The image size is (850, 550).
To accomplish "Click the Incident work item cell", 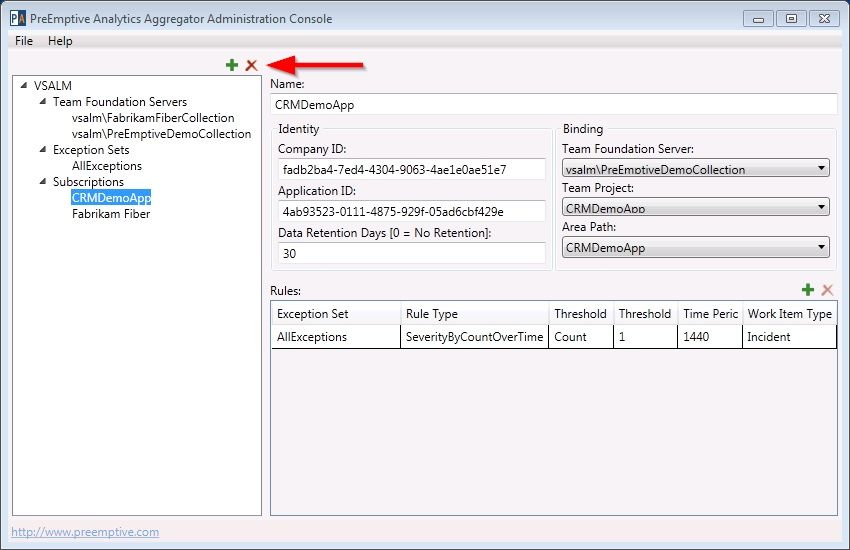I will click(x=789, y=337).
